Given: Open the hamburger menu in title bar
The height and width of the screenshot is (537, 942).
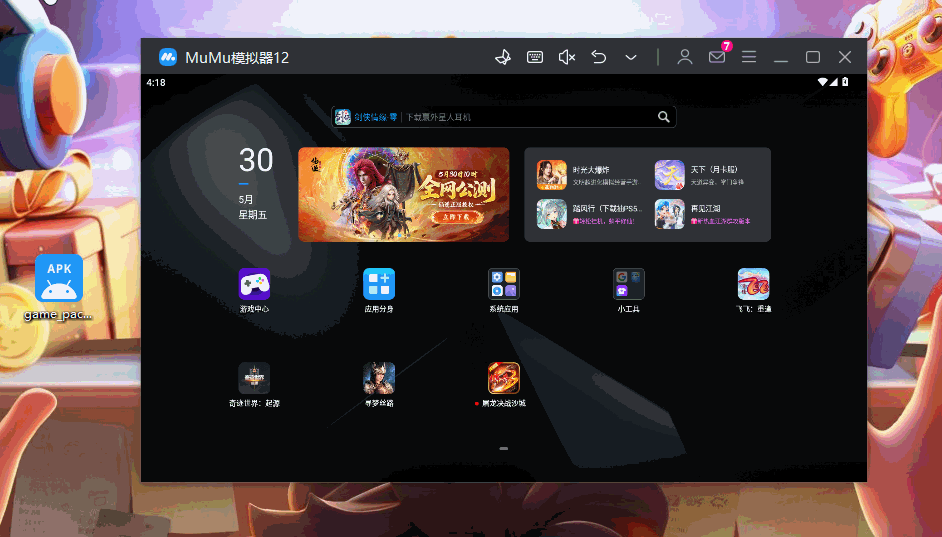Looking at the screenshot, I should coord(749,57).
